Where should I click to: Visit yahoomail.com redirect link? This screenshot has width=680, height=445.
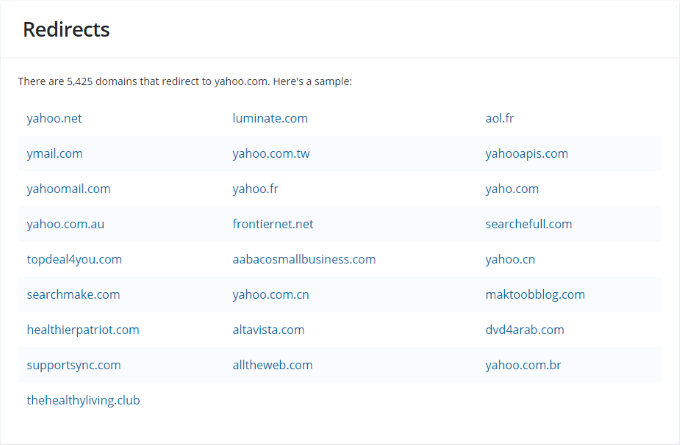(x=68, y=188)
